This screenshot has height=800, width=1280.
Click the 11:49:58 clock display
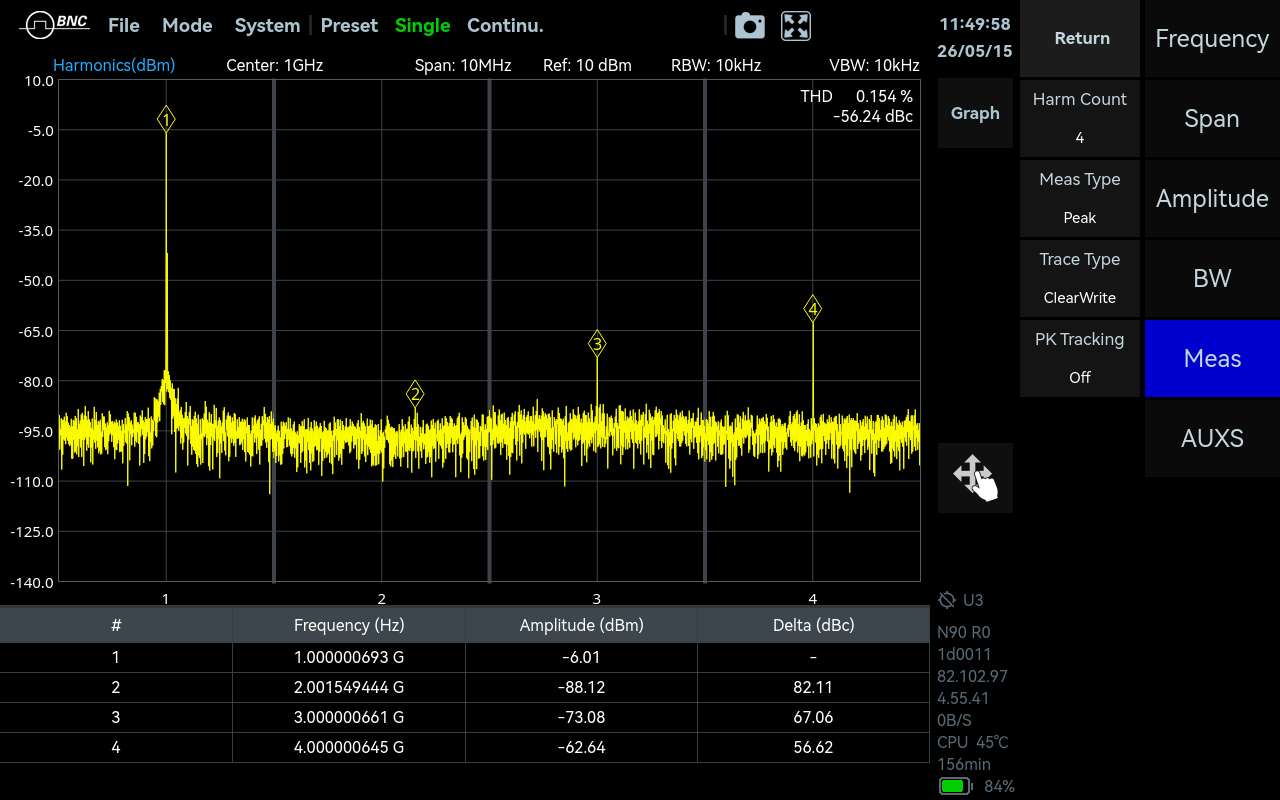tap(975, 24)
